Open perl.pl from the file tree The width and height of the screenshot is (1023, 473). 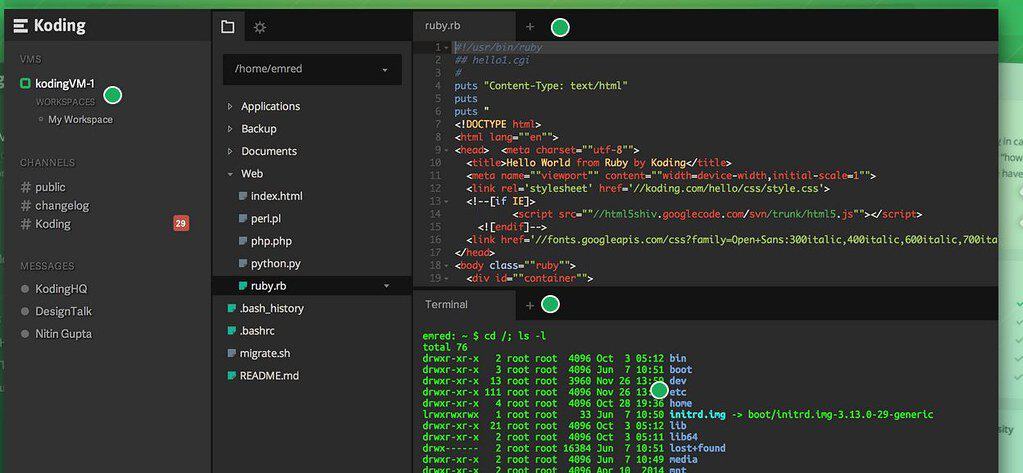[266, 219]
